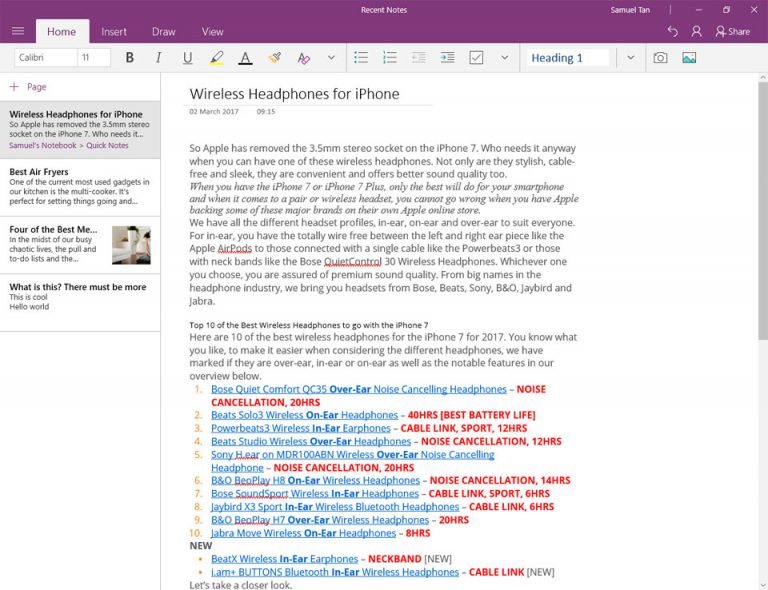768x590 pixels.
Task: Apply numbered list
Action: tap(390, 58)
